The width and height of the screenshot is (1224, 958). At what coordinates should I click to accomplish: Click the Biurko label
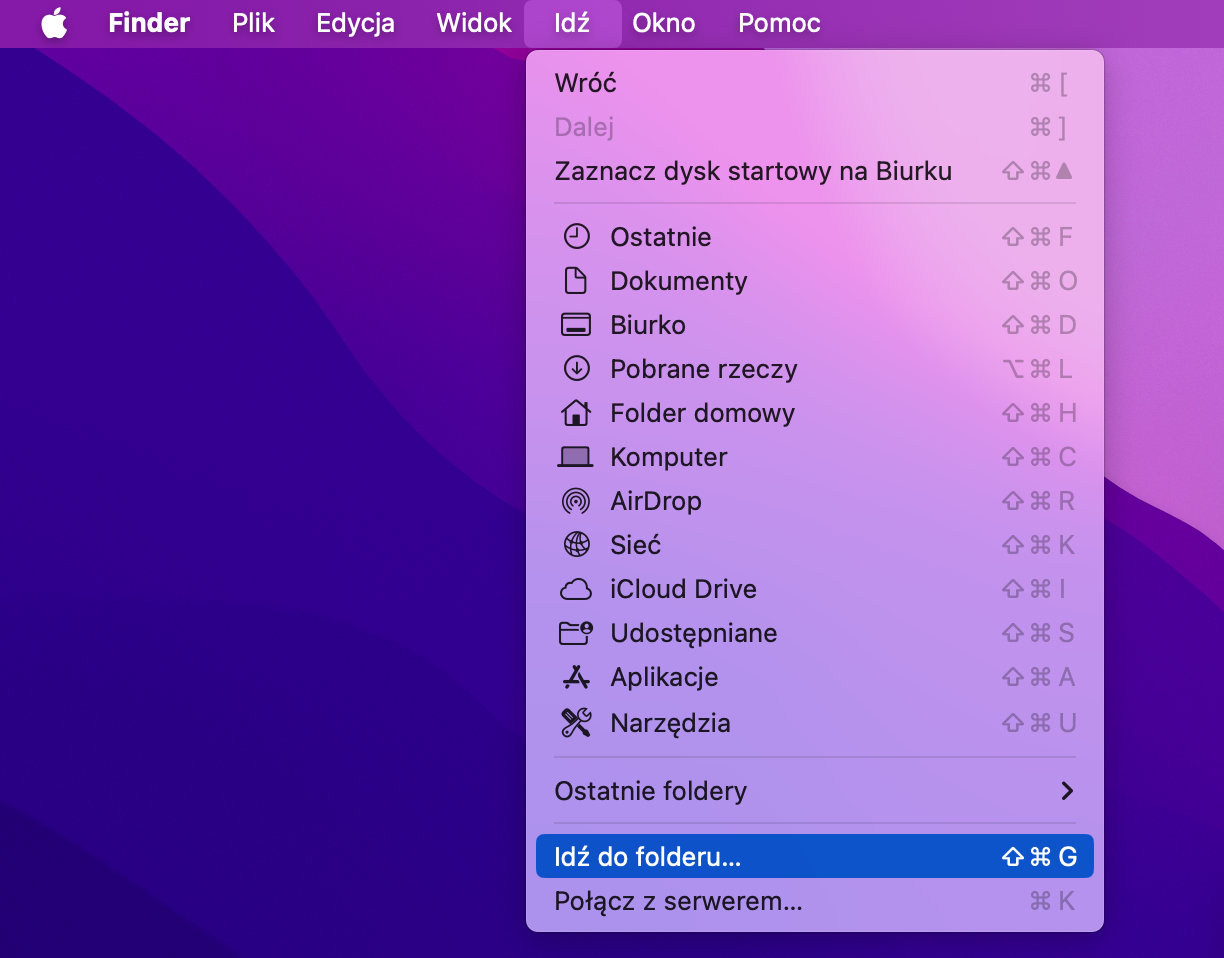(x=648, y=325)
